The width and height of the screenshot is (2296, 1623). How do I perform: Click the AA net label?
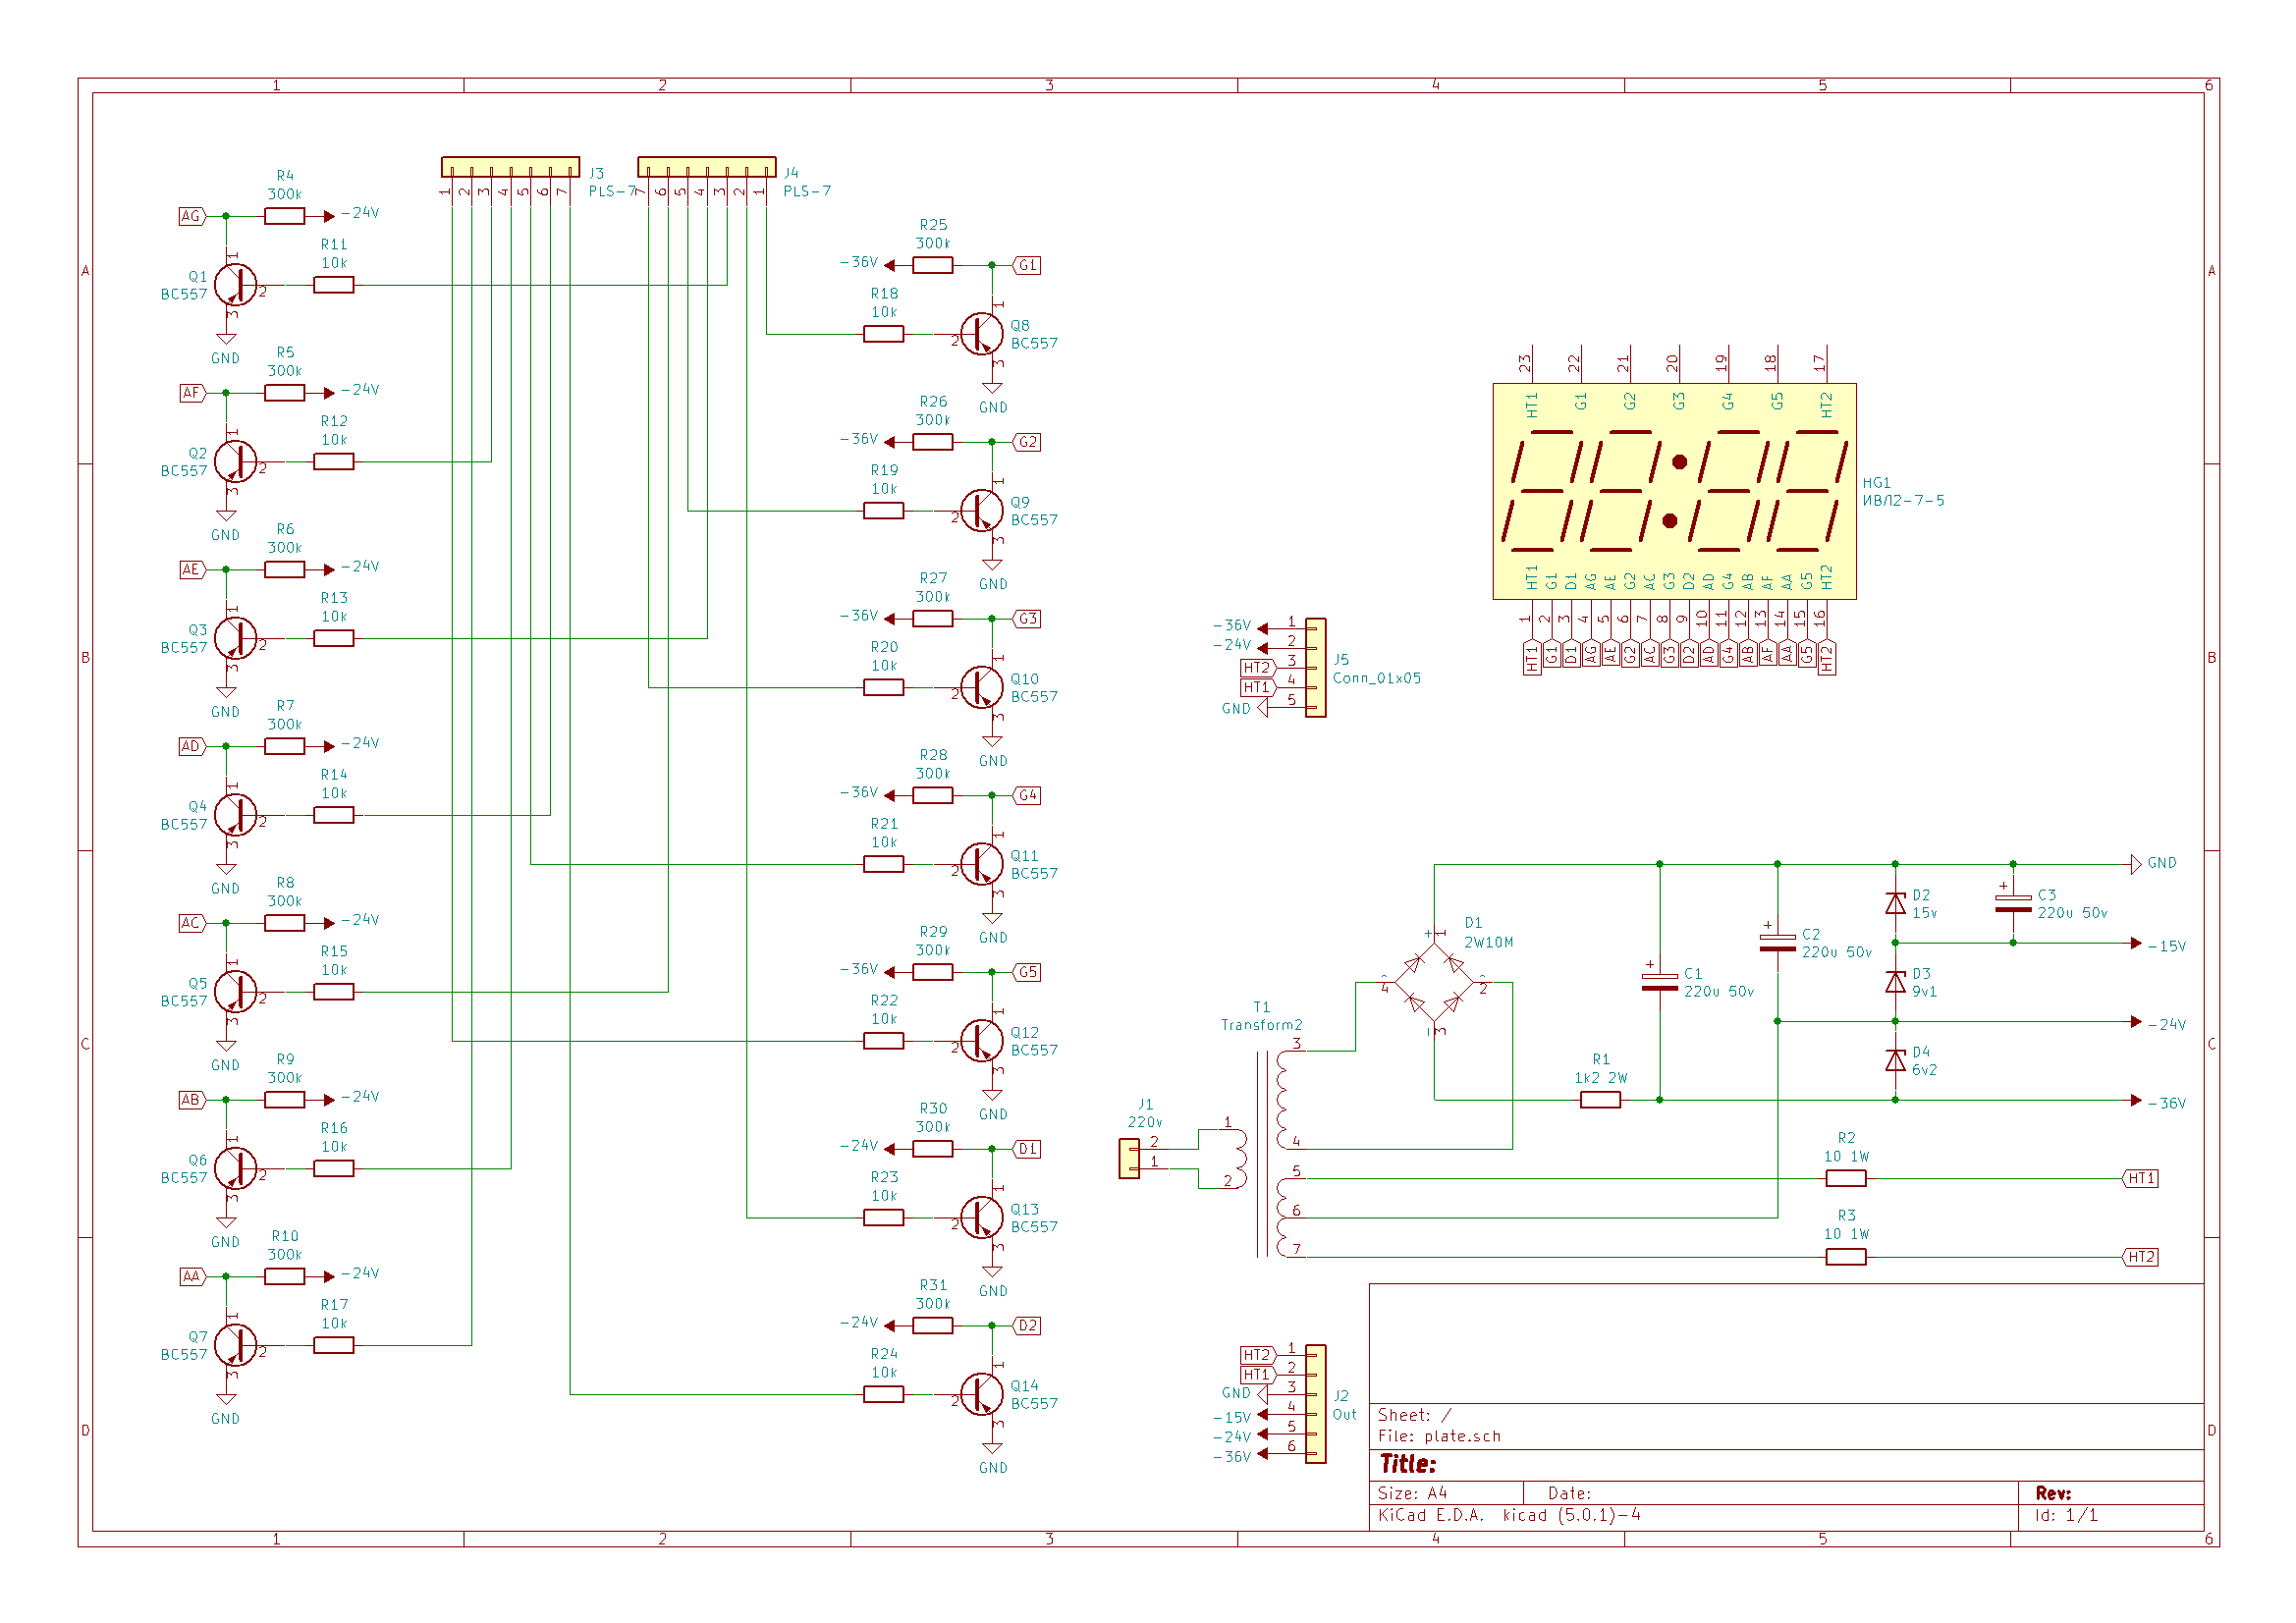[192, 1277]
